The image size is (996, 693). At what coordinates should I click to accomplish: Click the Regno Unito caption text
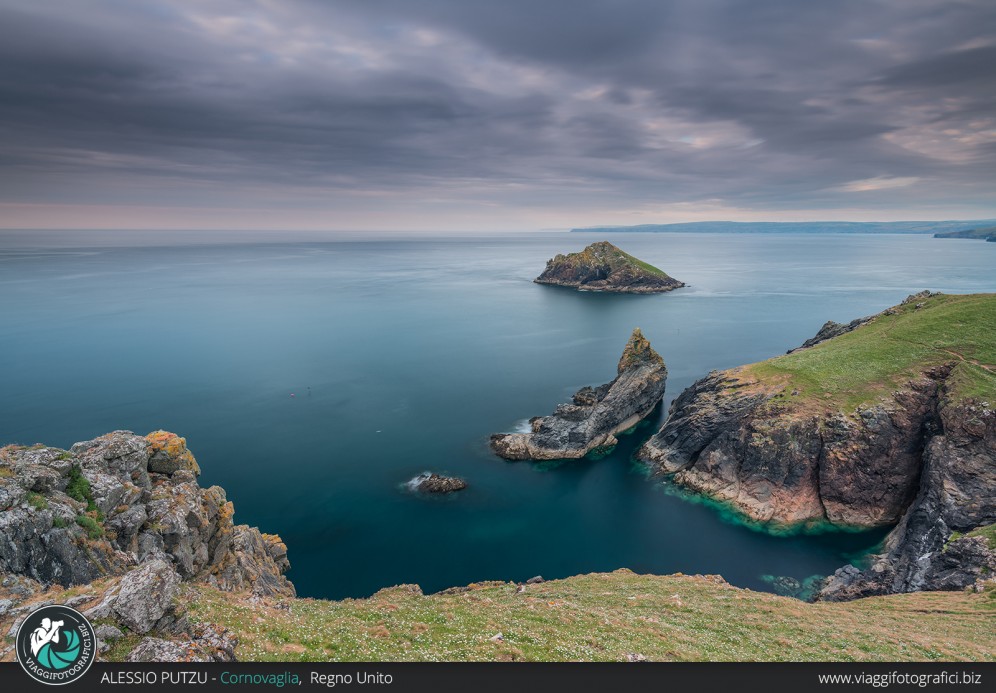351,678
